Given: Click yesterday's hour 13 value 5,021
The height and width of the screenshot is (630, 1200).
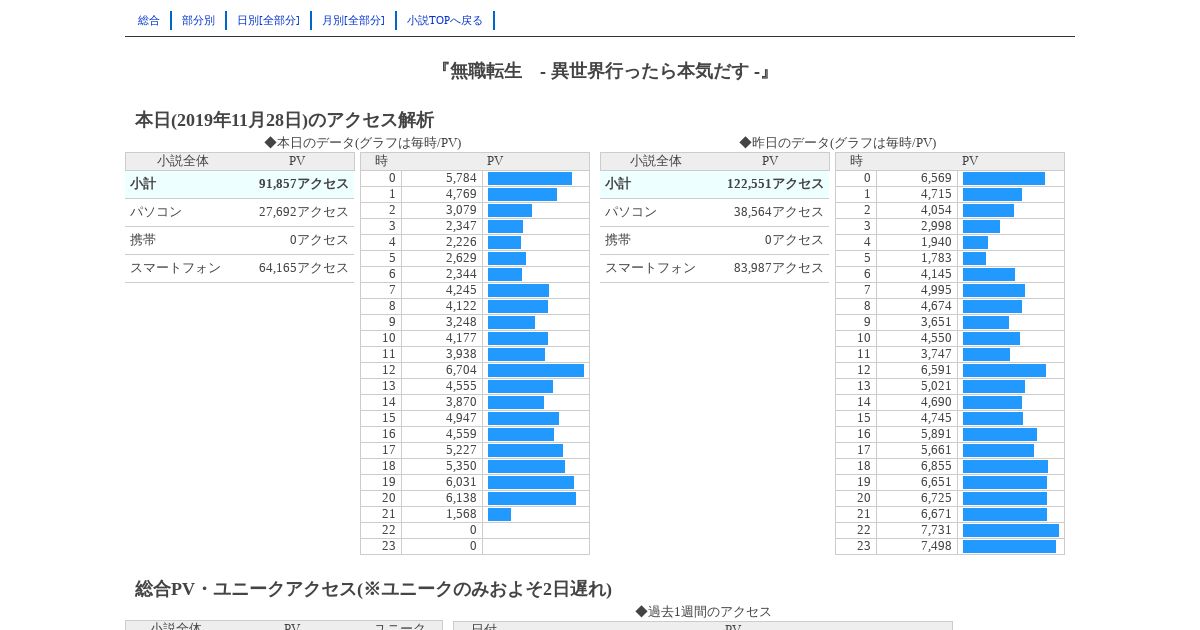Looking at the screenshot, I should pyautogui.click(x=936, y=386).
